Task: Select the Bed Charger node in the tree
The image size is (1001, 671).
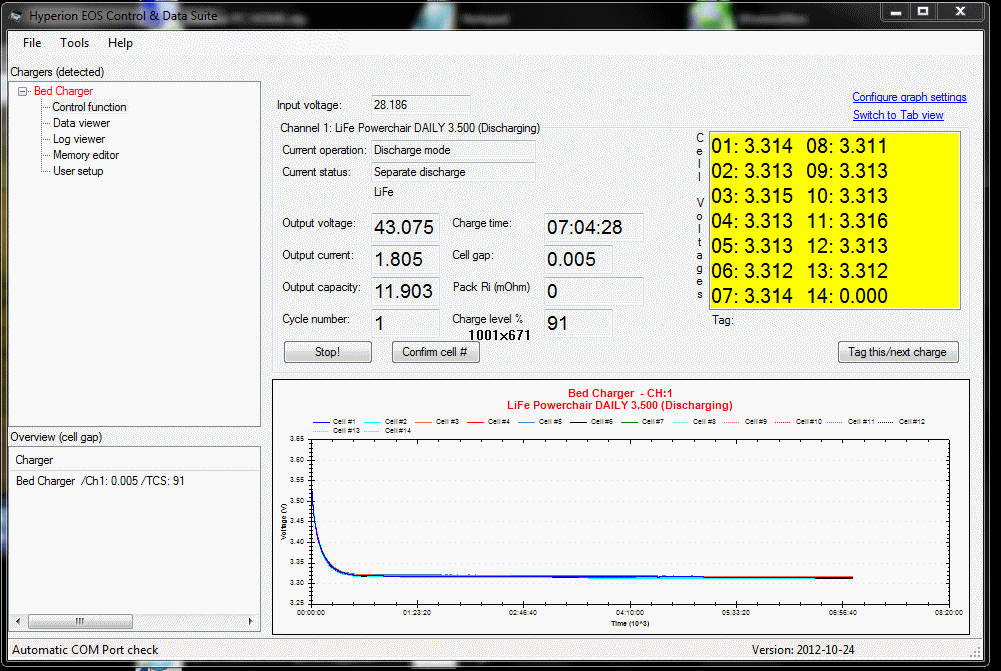Action: [63, 90]
